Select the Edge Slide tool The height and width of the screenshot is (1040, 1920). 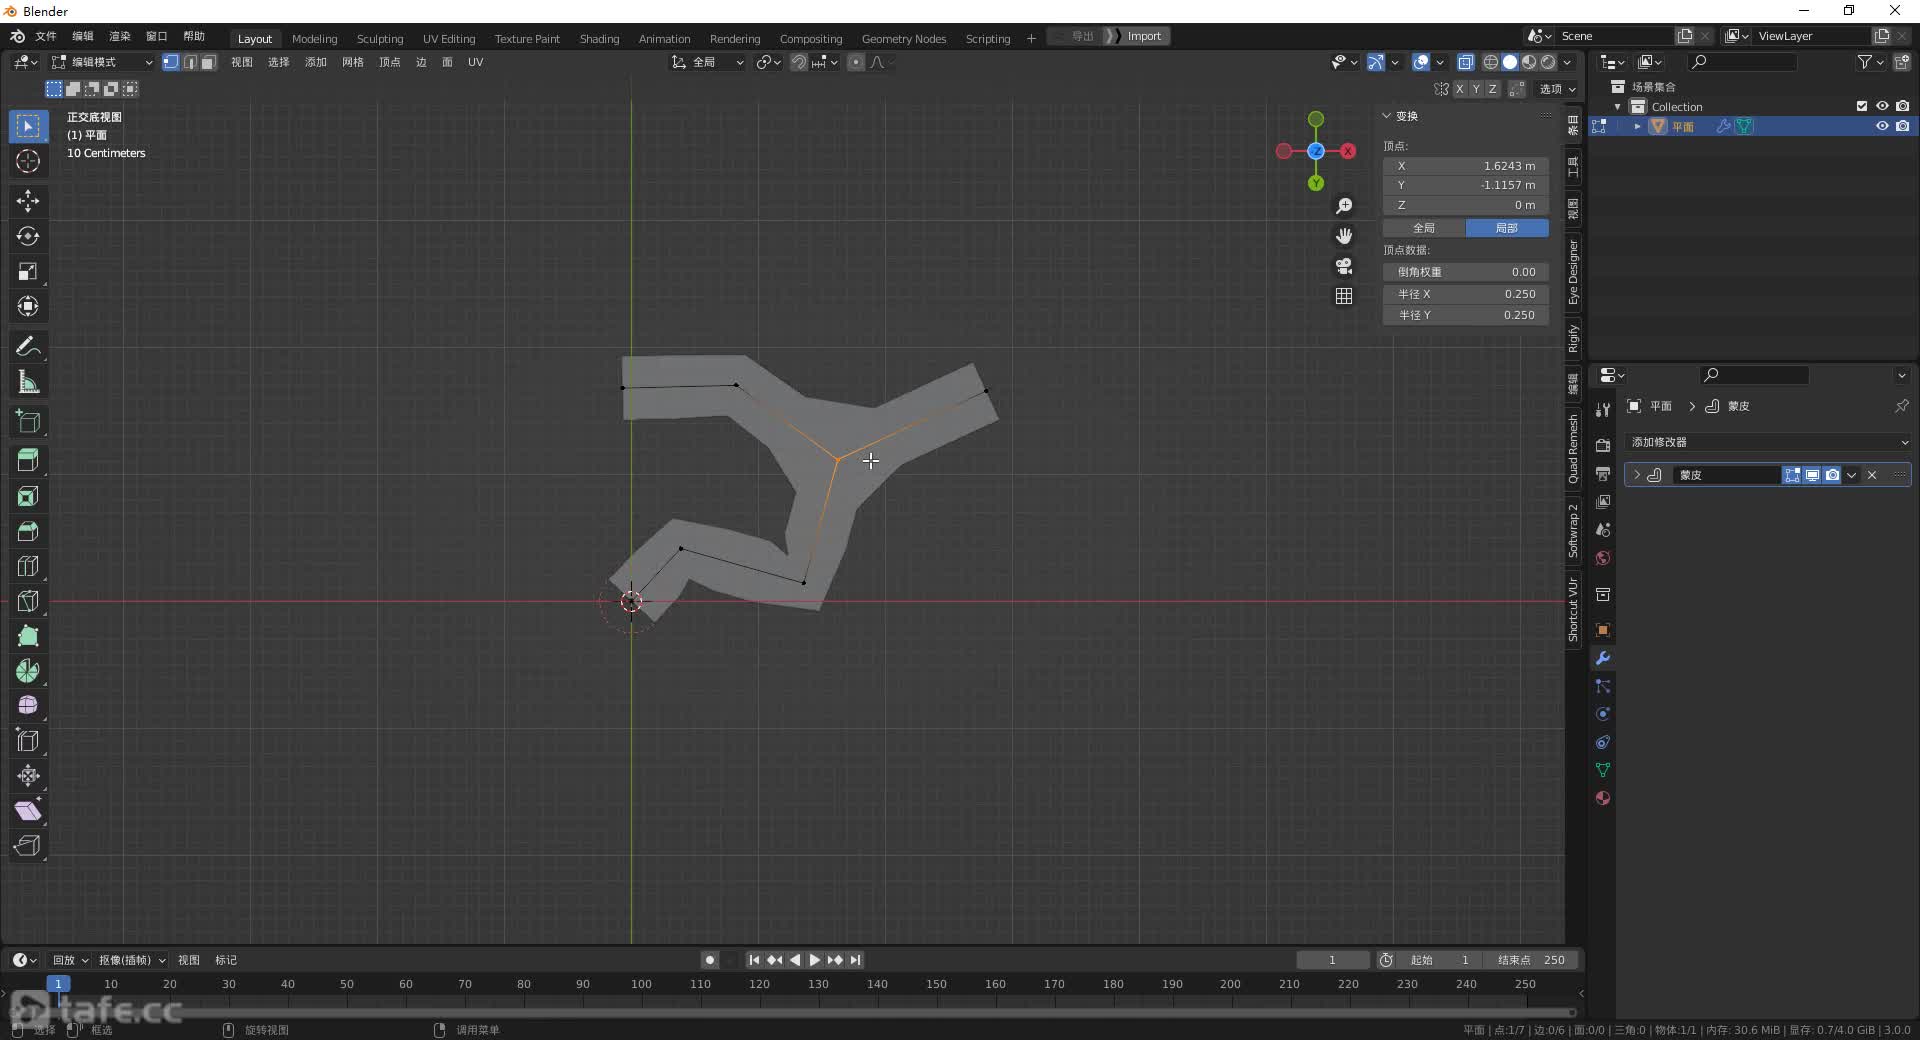(28, 741)
